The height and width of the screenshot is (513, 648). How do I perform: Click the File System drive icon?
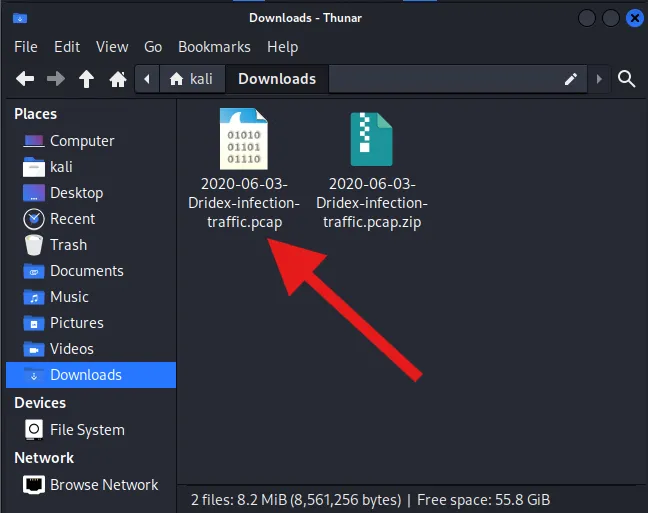pos(34,429)
